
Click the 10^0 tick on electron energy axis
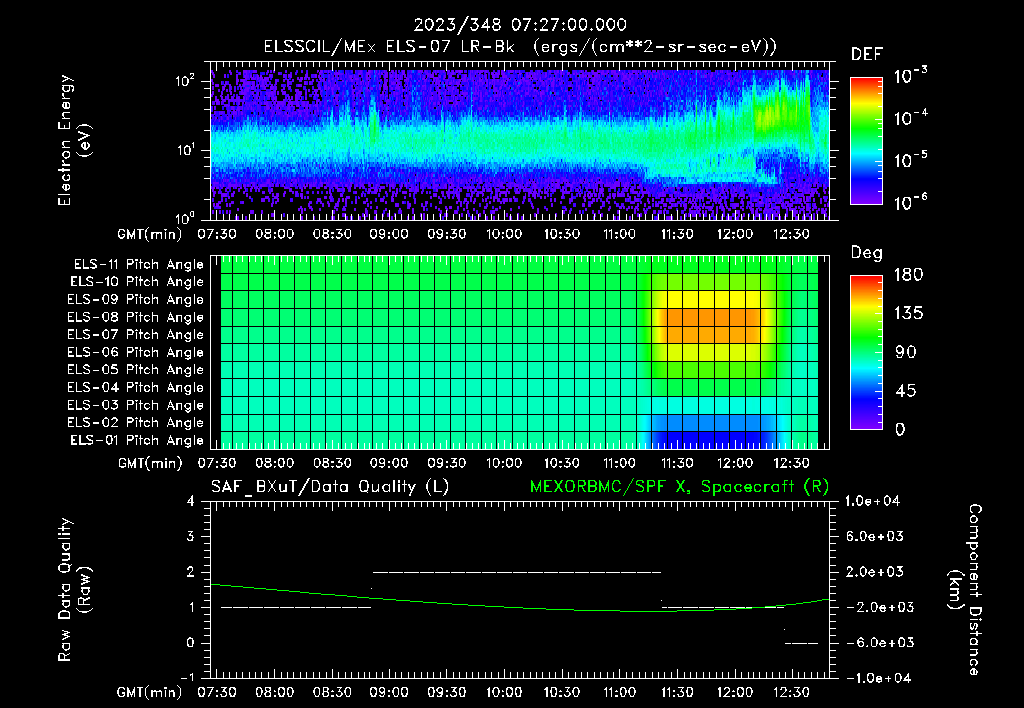185,217
